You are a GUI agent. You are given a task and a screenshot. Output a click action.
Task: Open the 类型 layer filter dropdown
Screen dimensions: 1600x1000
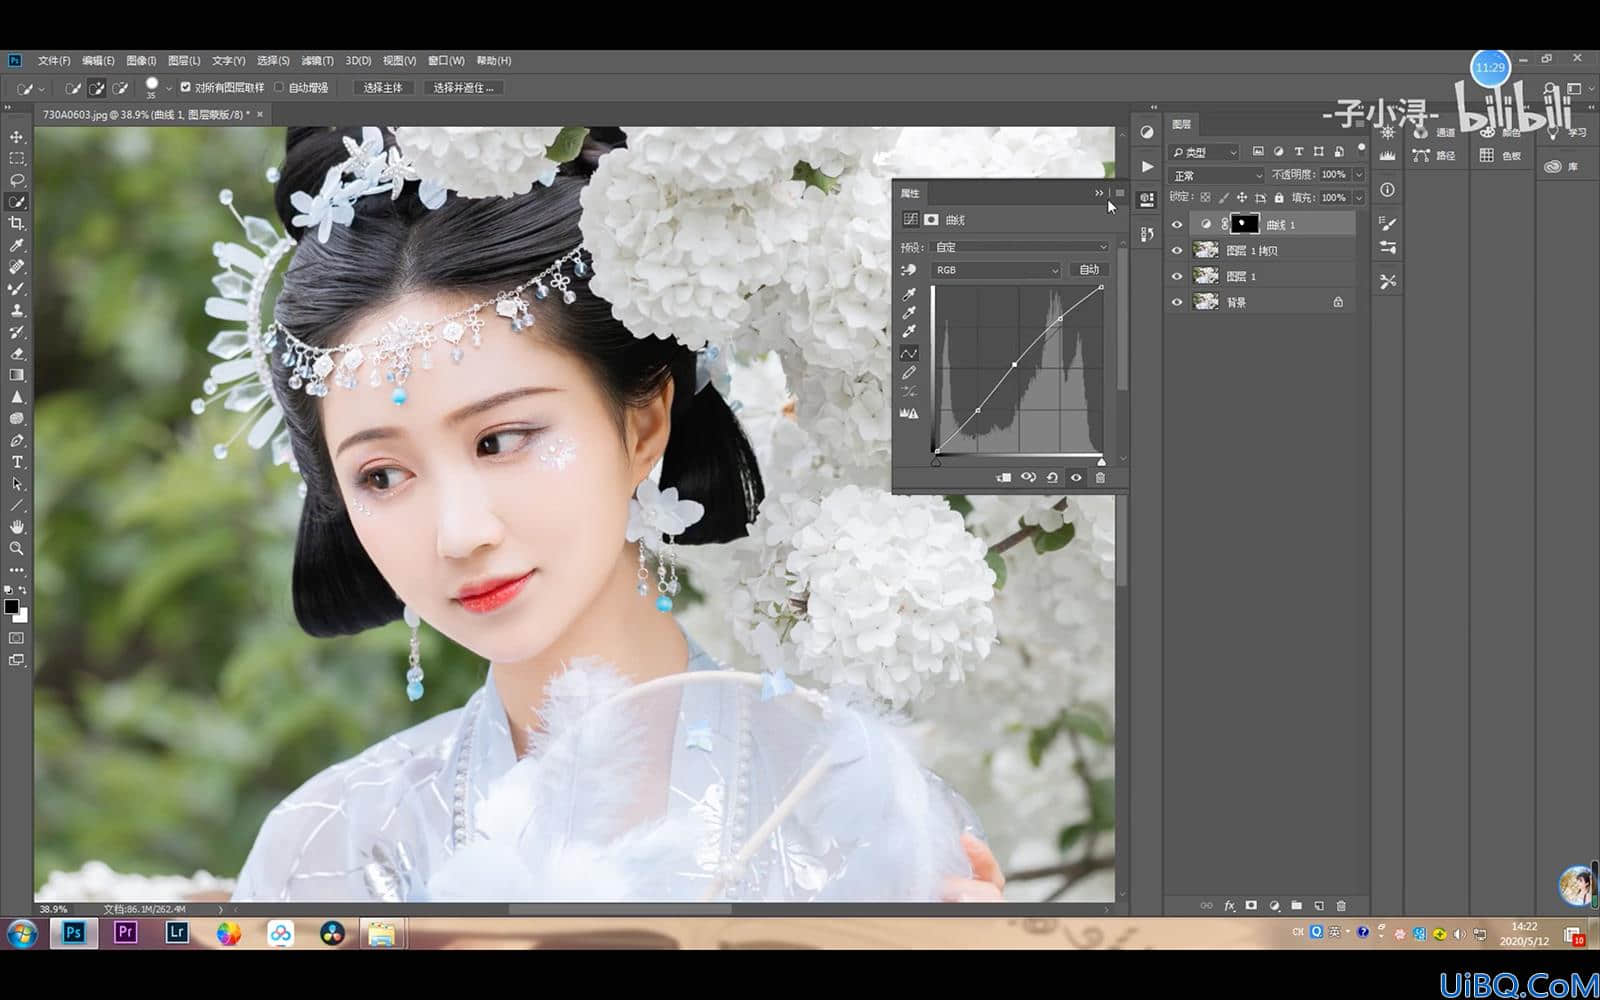tap(1204, 152)
